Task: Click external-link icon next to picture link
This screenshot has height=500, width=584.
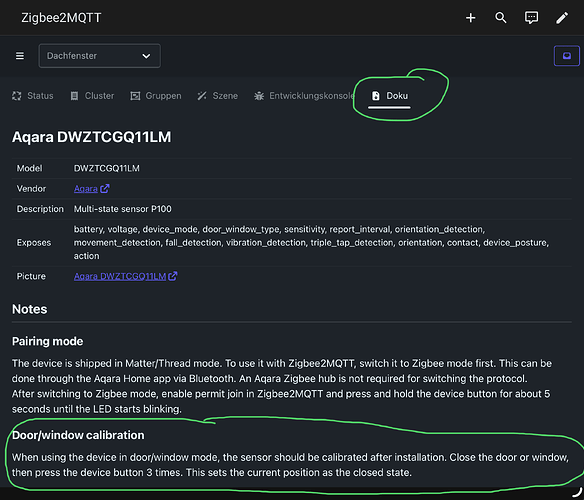Action: click(x=172, y=276)
